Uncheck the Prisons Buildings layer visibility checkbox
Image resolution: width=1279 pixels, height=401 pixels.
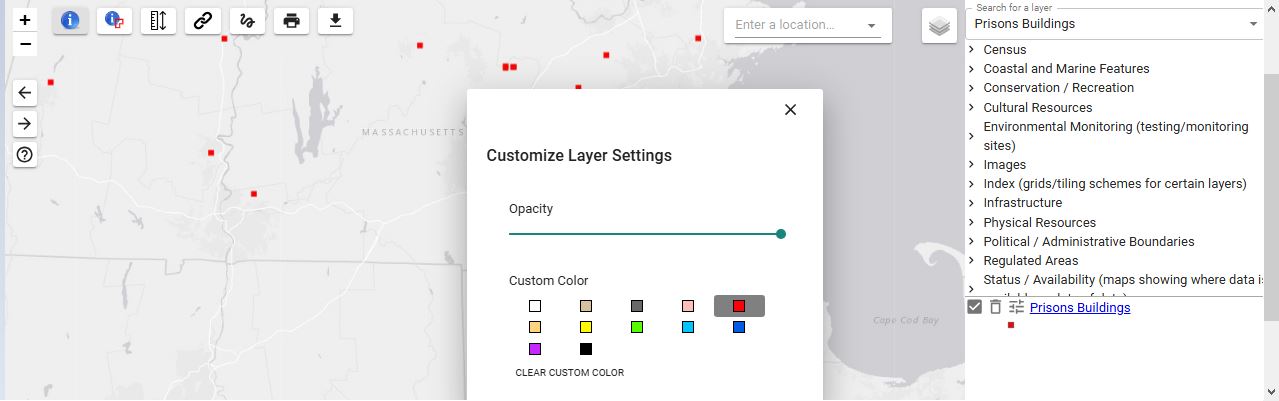coord(975,307)
